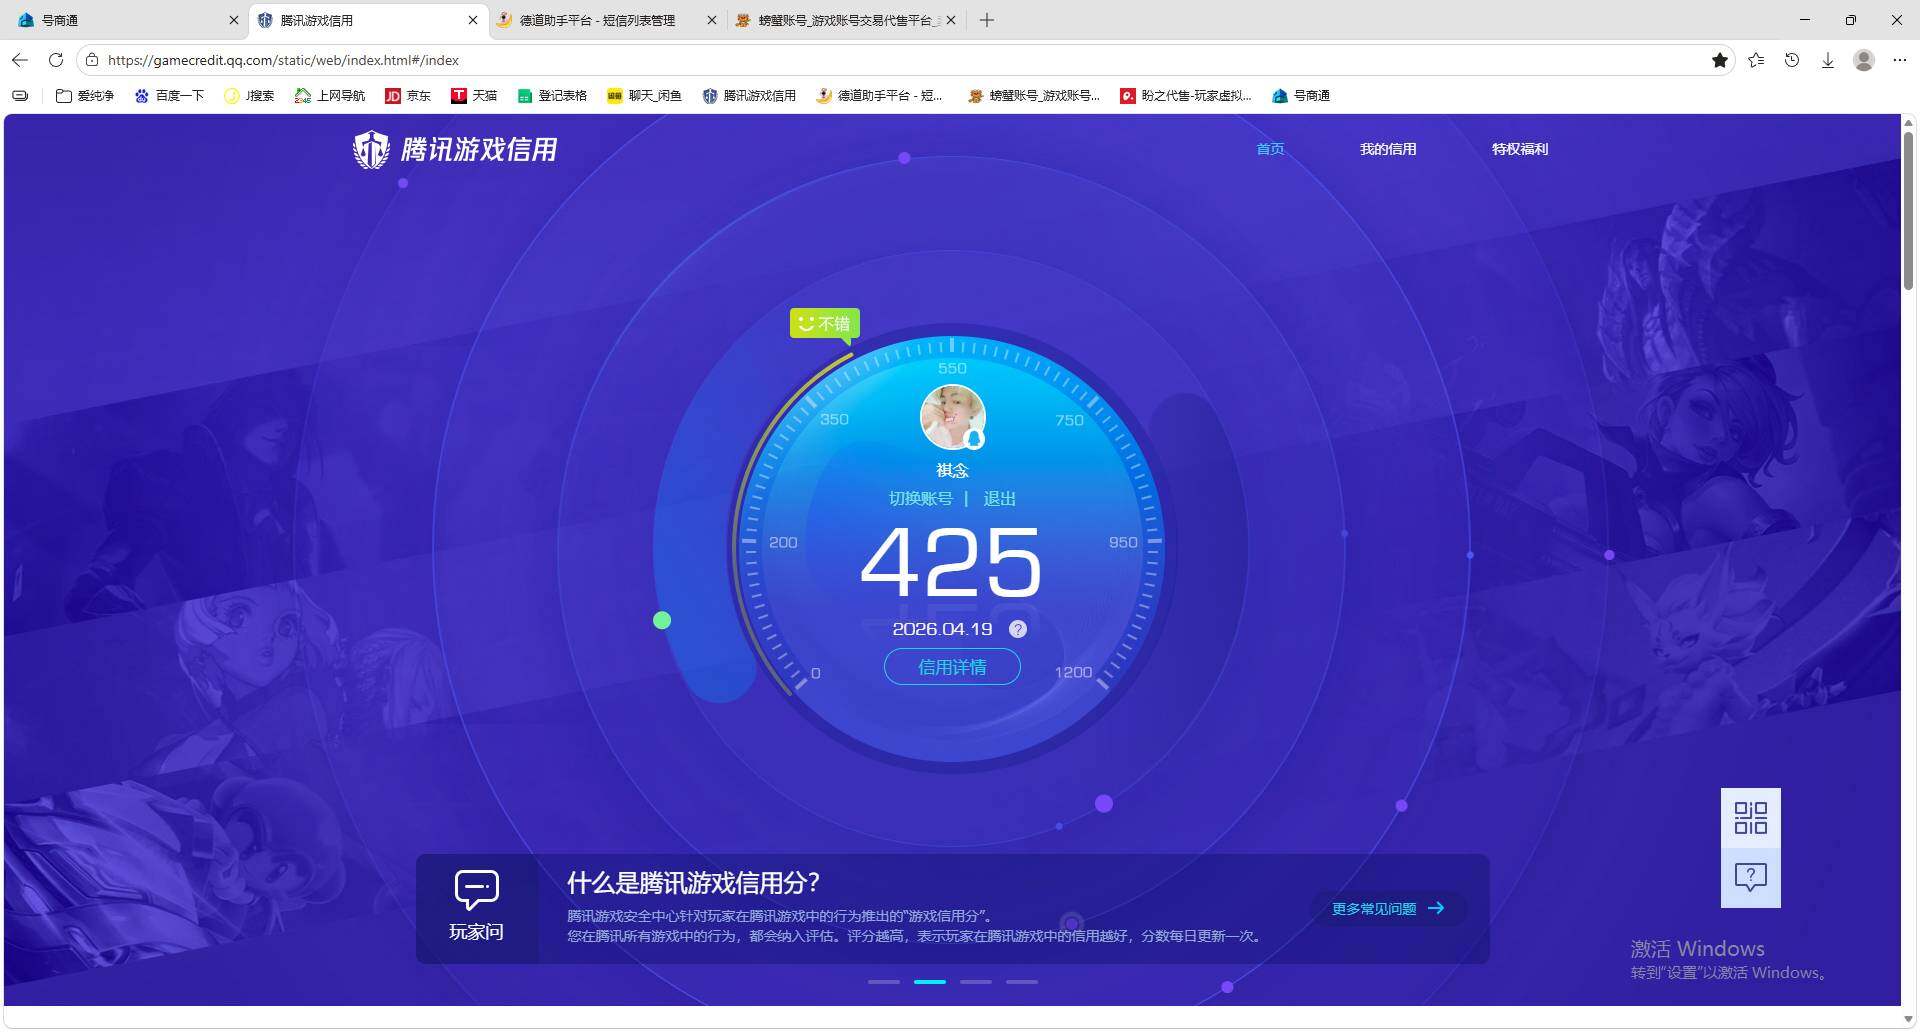
Task: Select the fourth carousel indicator dash
Action: [x=1021, y=982]
